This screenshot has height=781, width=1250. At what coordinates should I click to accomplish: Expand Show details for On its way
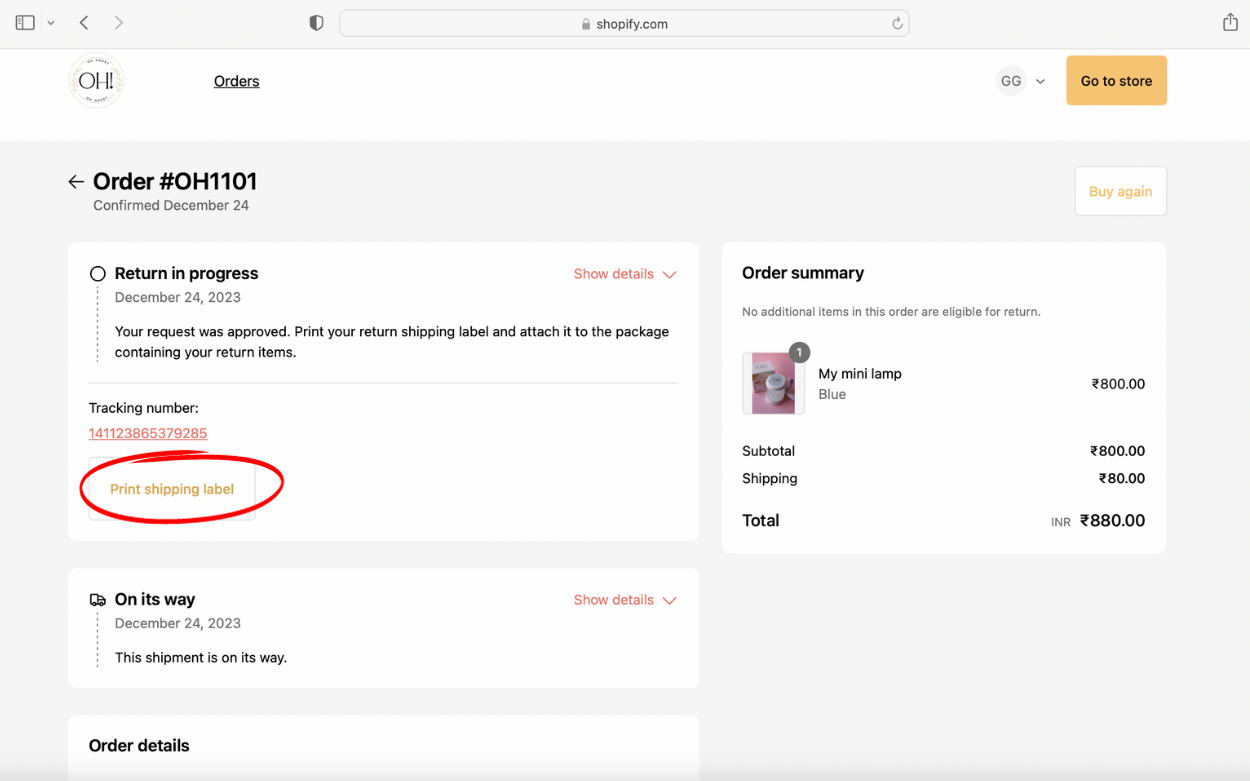[x=624, y=600]
